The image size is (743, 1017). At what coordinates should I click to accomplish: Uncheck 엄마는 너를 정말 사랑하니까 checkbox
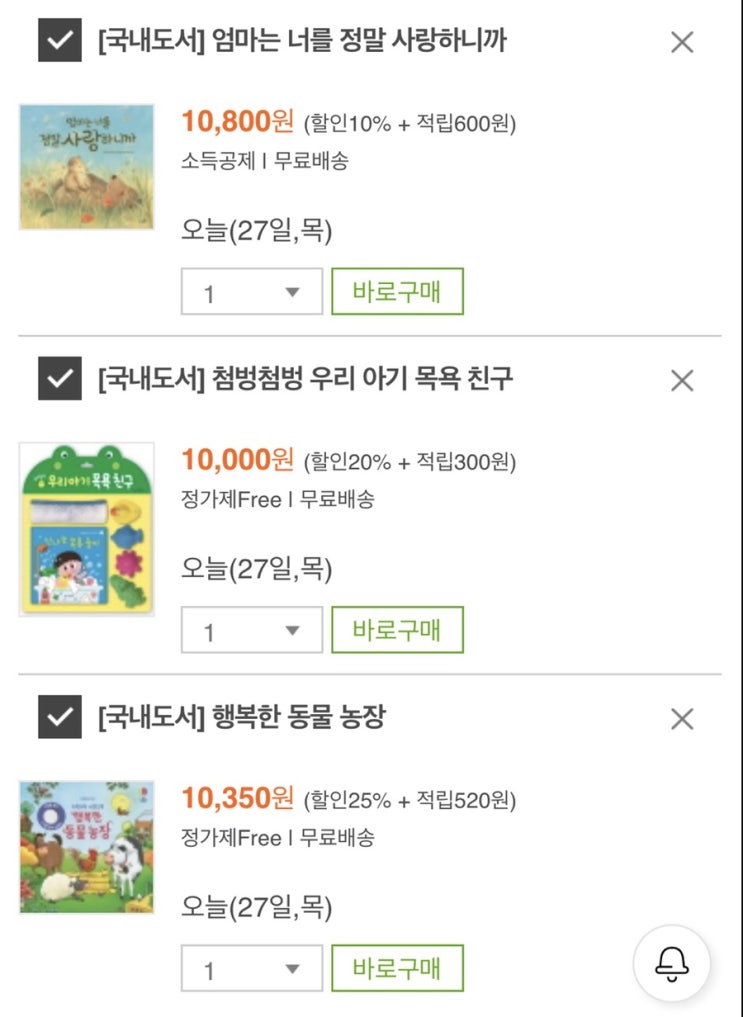[x=59, y=41]
